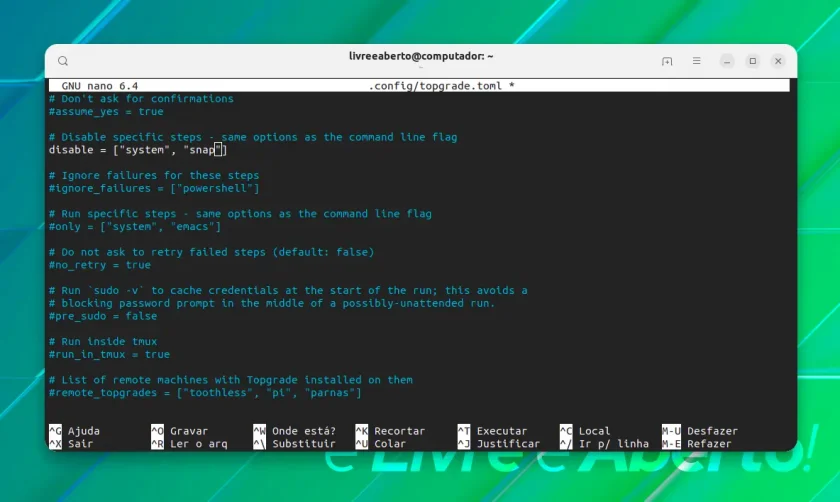Click the ^O Gravar shortcut
This screenshot has height=502, width=840.
tap(179, 431)
